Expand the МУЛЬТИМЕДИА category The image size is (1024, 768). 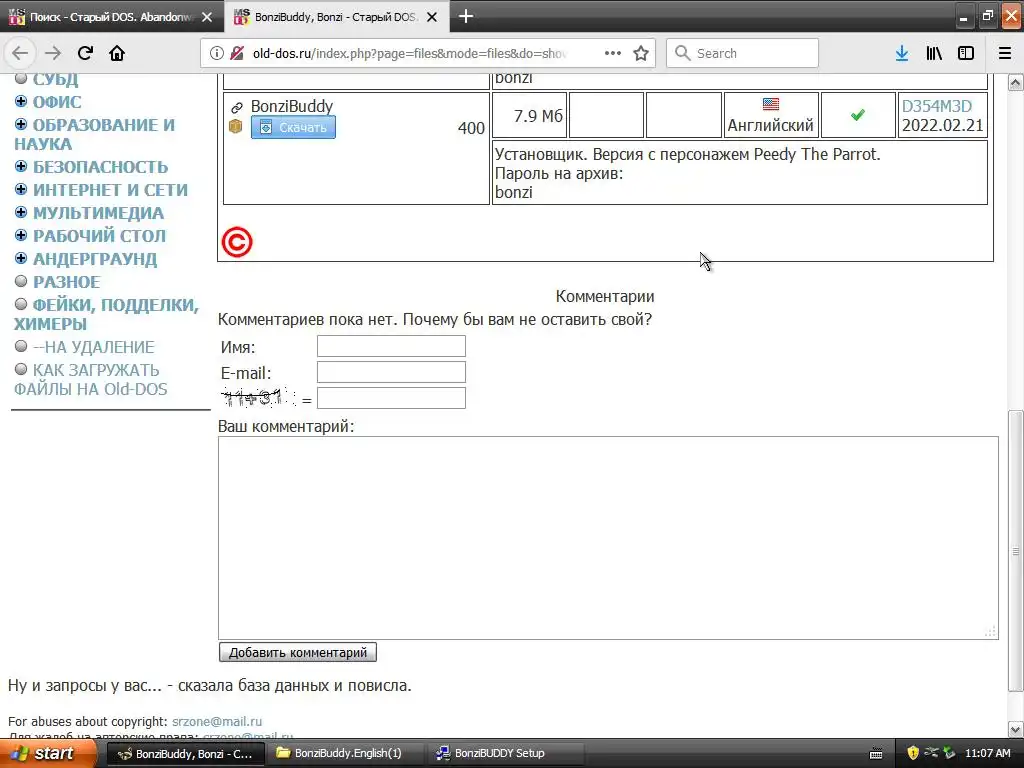point(21,212)
